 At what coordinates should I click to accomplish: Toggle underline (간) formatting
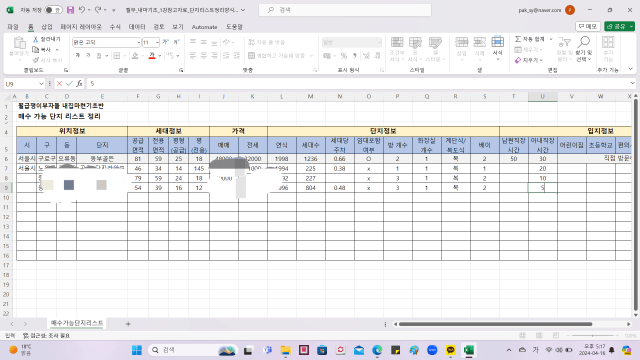(x=98, y=56)
